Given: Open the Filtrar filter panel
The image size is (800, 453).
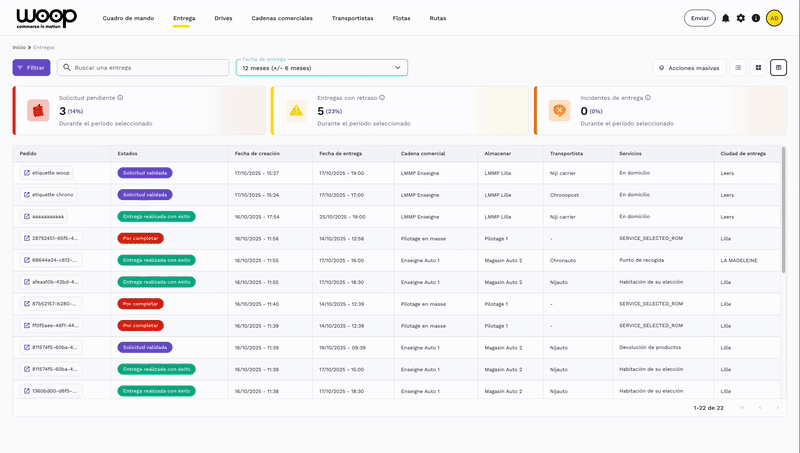Looking at the screenshot, I should (x=31, y=68).
